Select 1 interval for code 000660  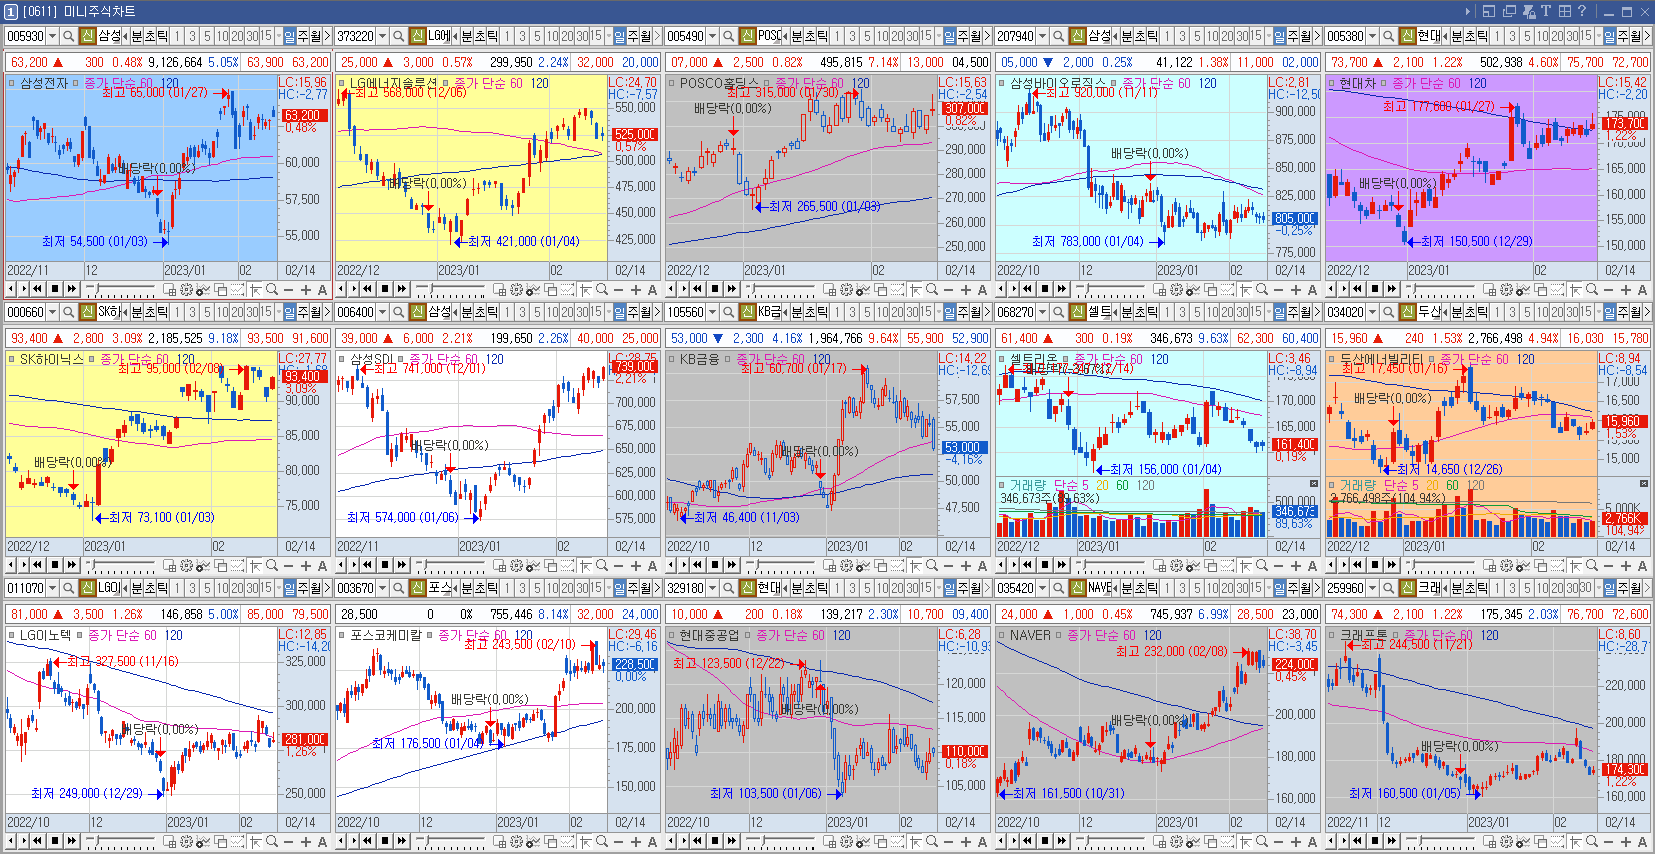pos(177,312)
